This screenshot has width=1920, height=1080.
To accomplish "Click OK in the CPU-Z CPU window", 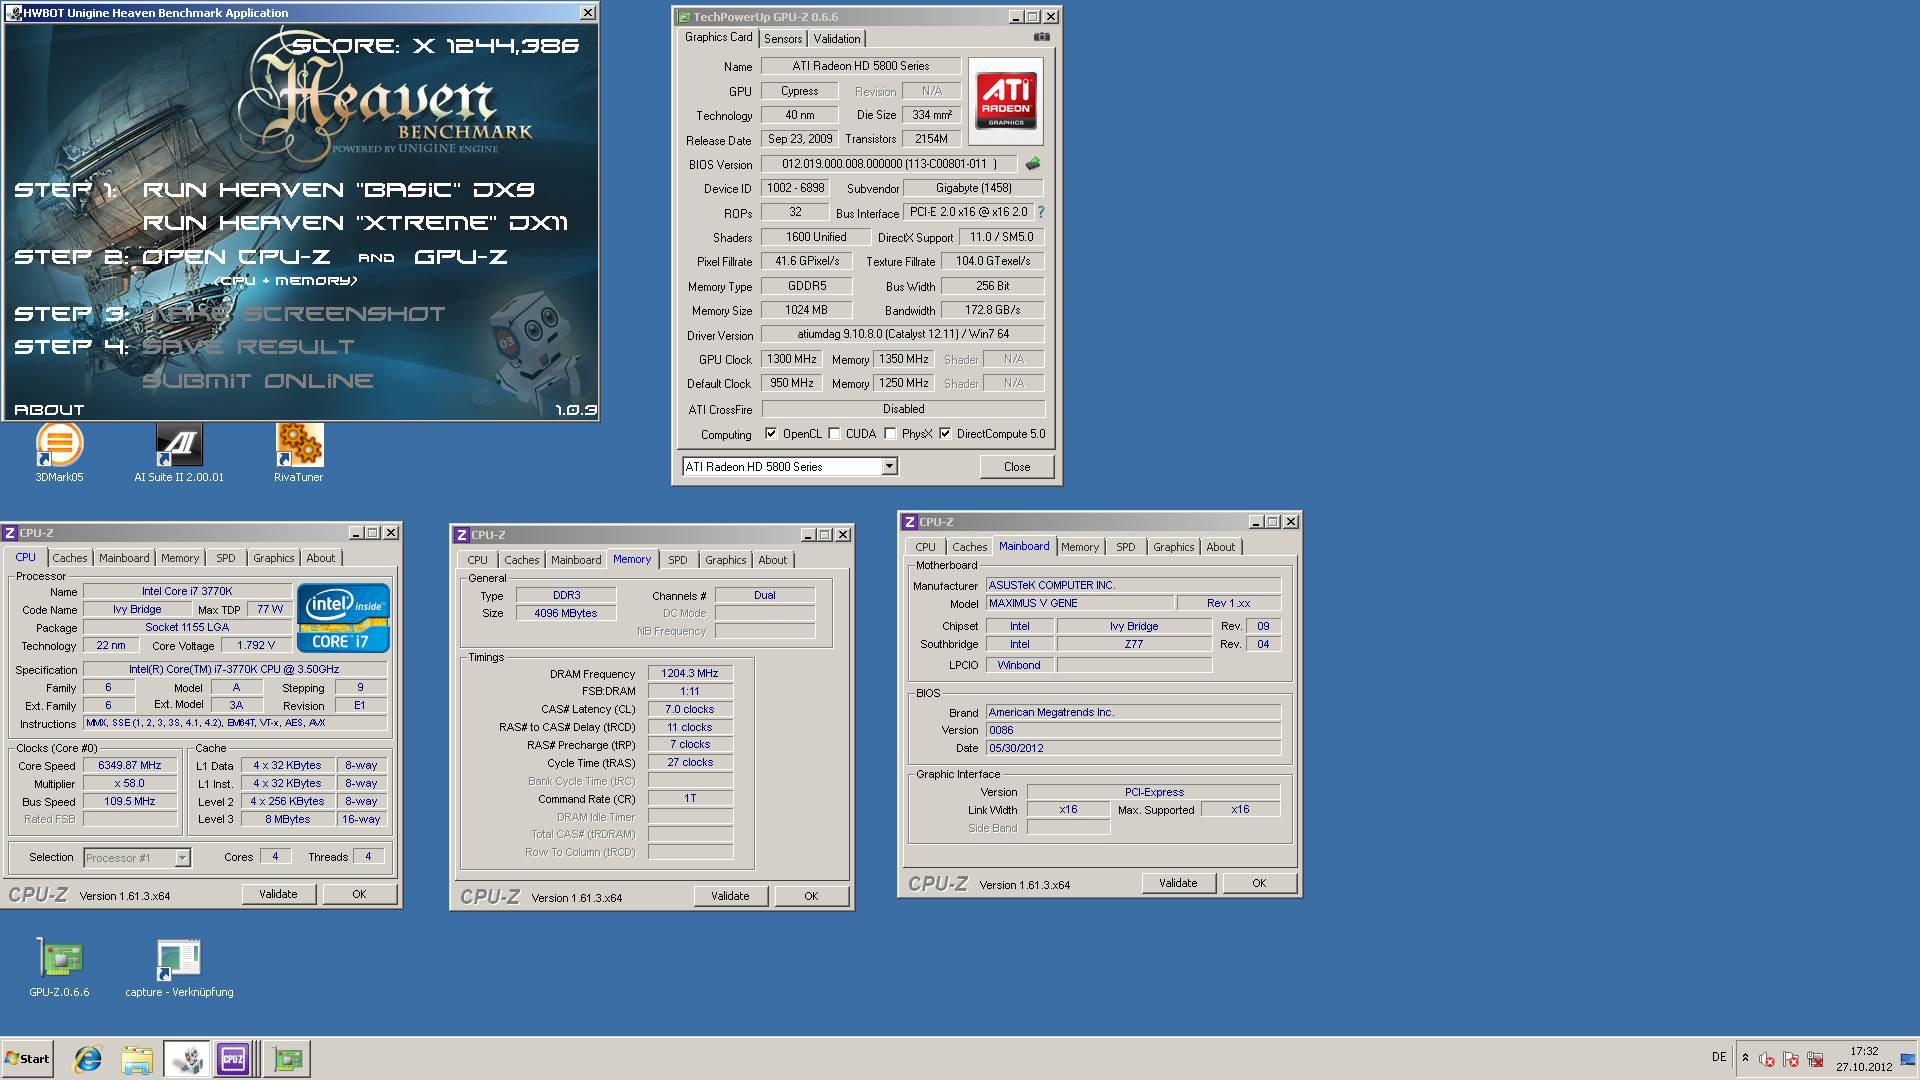I will pyautogui.click(x=359, y=894).
